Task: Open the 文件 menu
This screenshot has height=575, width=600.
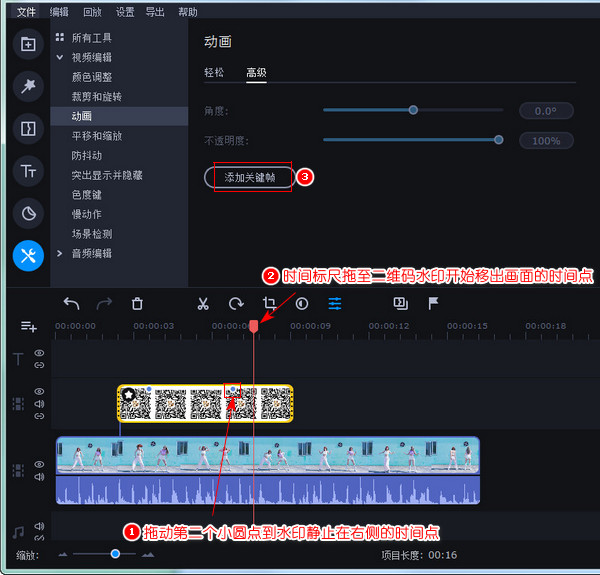Action: click(26, 12)
